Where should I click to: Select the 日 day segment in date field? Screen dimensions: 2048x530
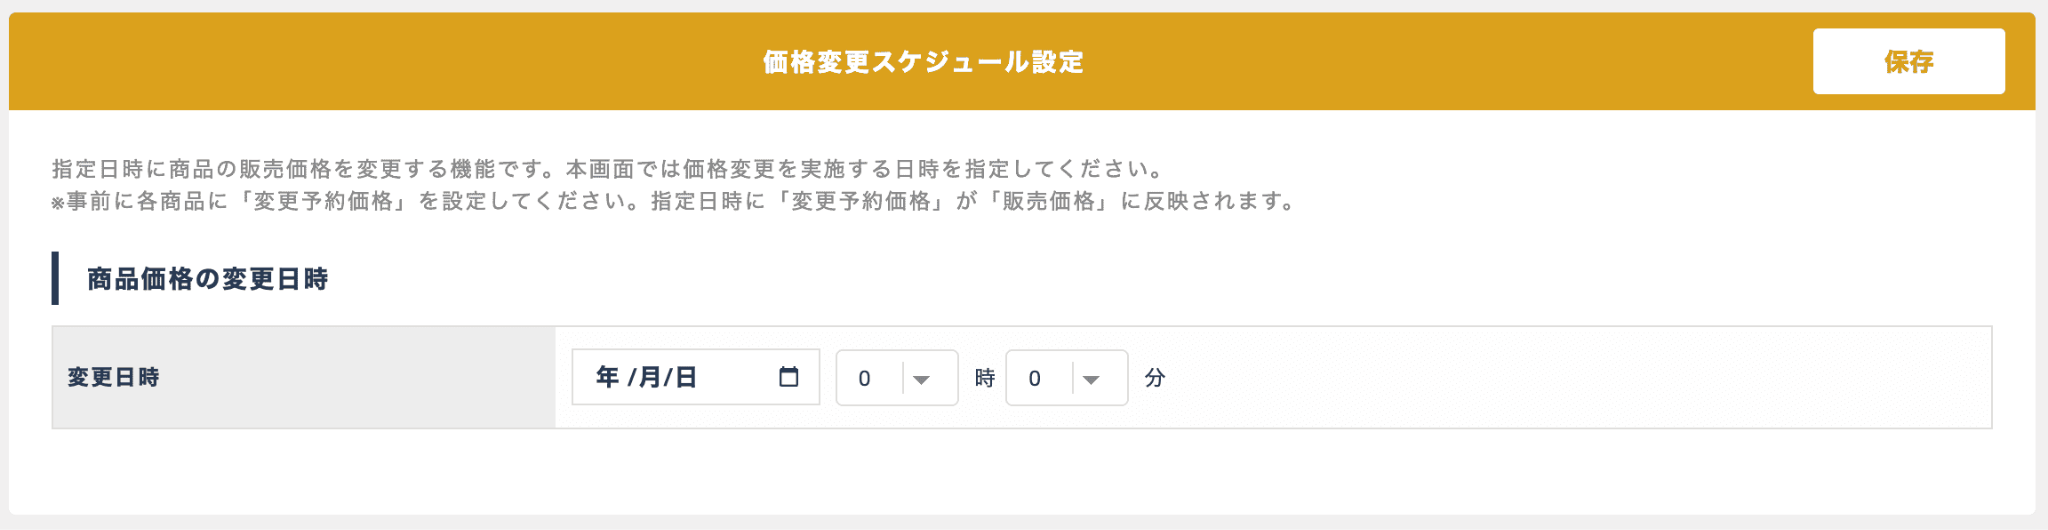point(686,377)
